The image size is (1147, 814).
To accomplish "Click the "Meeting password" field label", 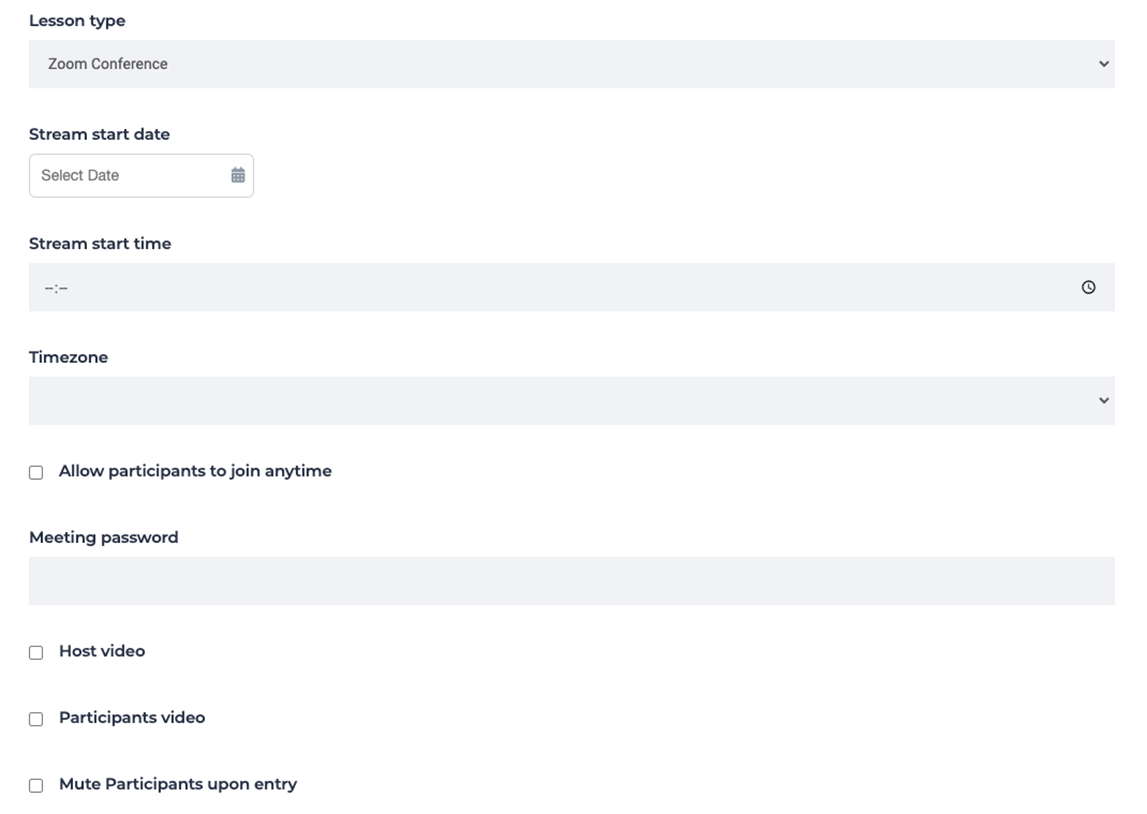I will (x=104, y=537).
